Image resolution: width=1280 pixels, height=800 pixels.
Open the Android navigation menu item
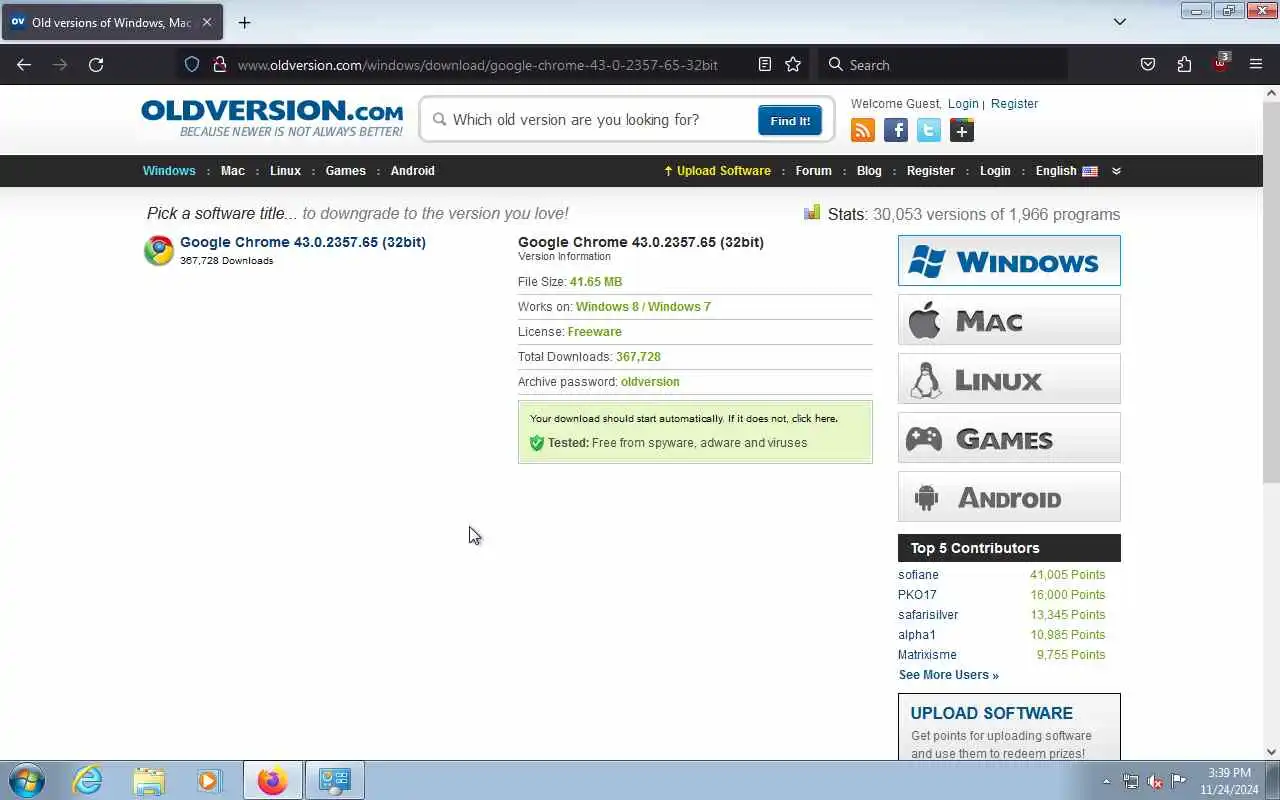(x=413, y=171)
